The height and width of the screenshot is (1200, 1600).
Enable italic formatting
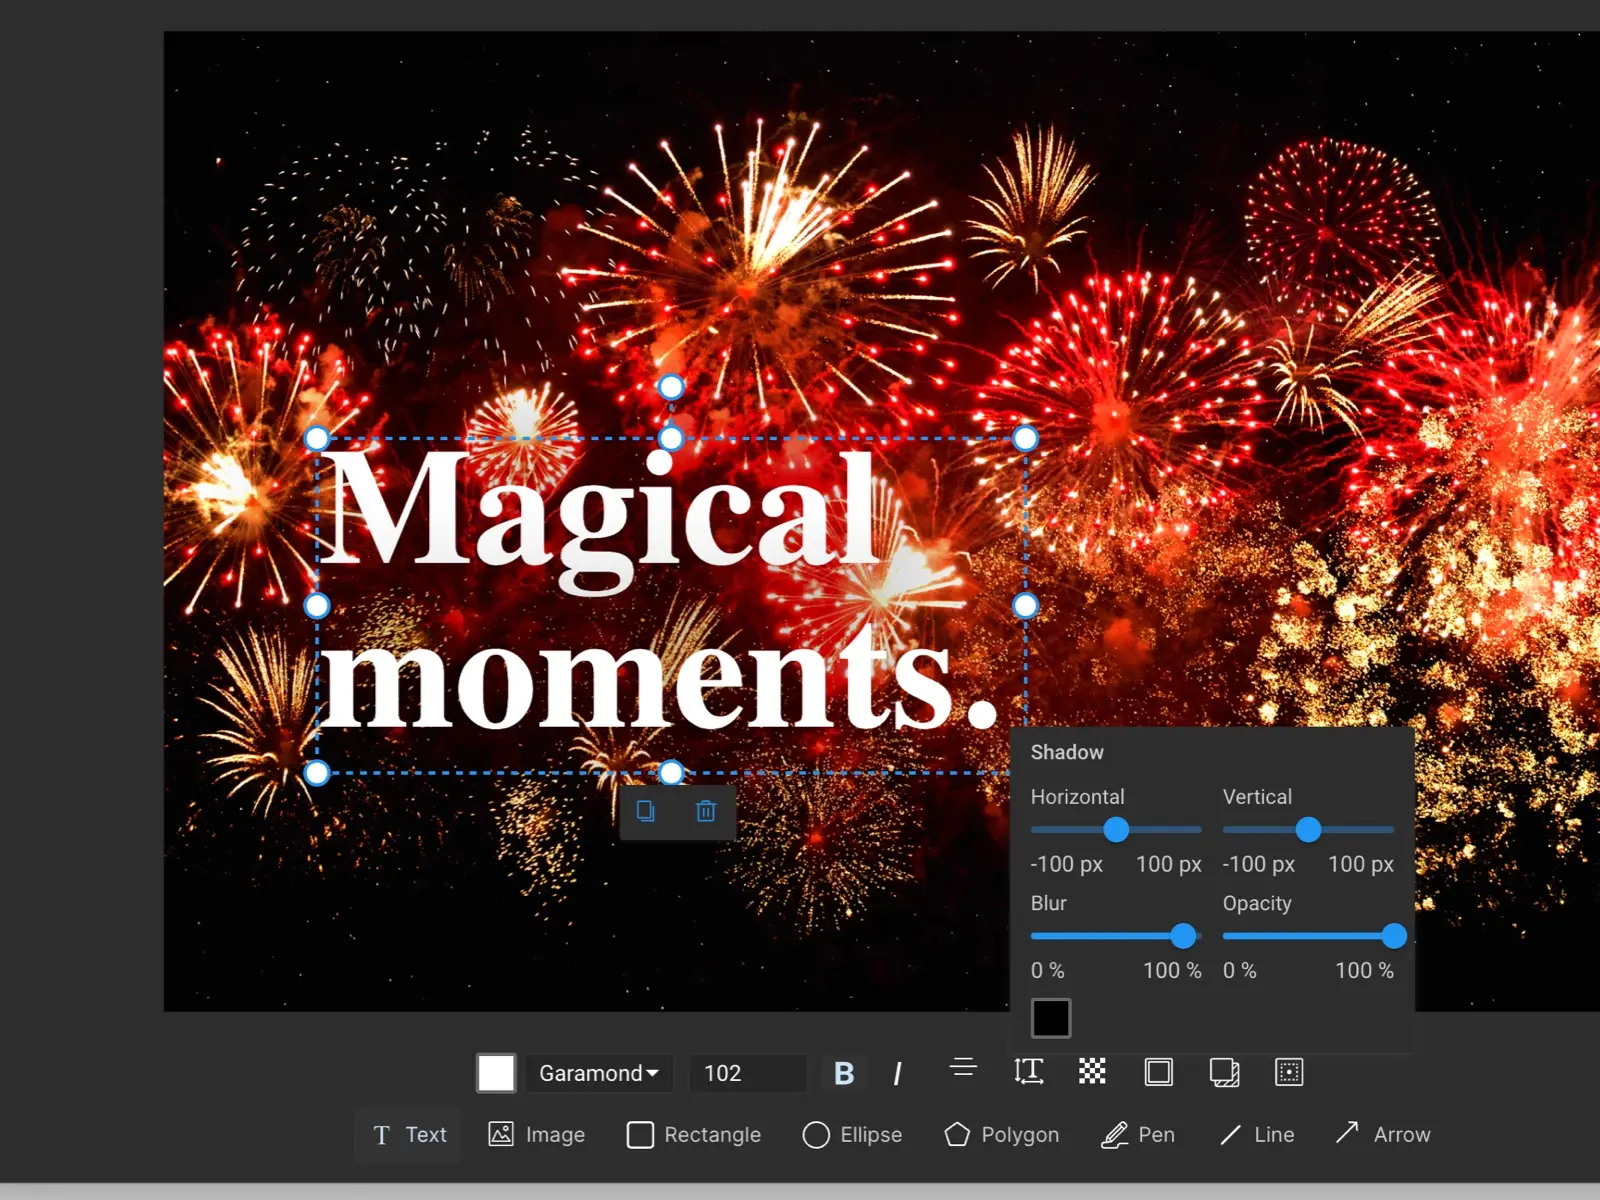click(x=898, y=1072)
